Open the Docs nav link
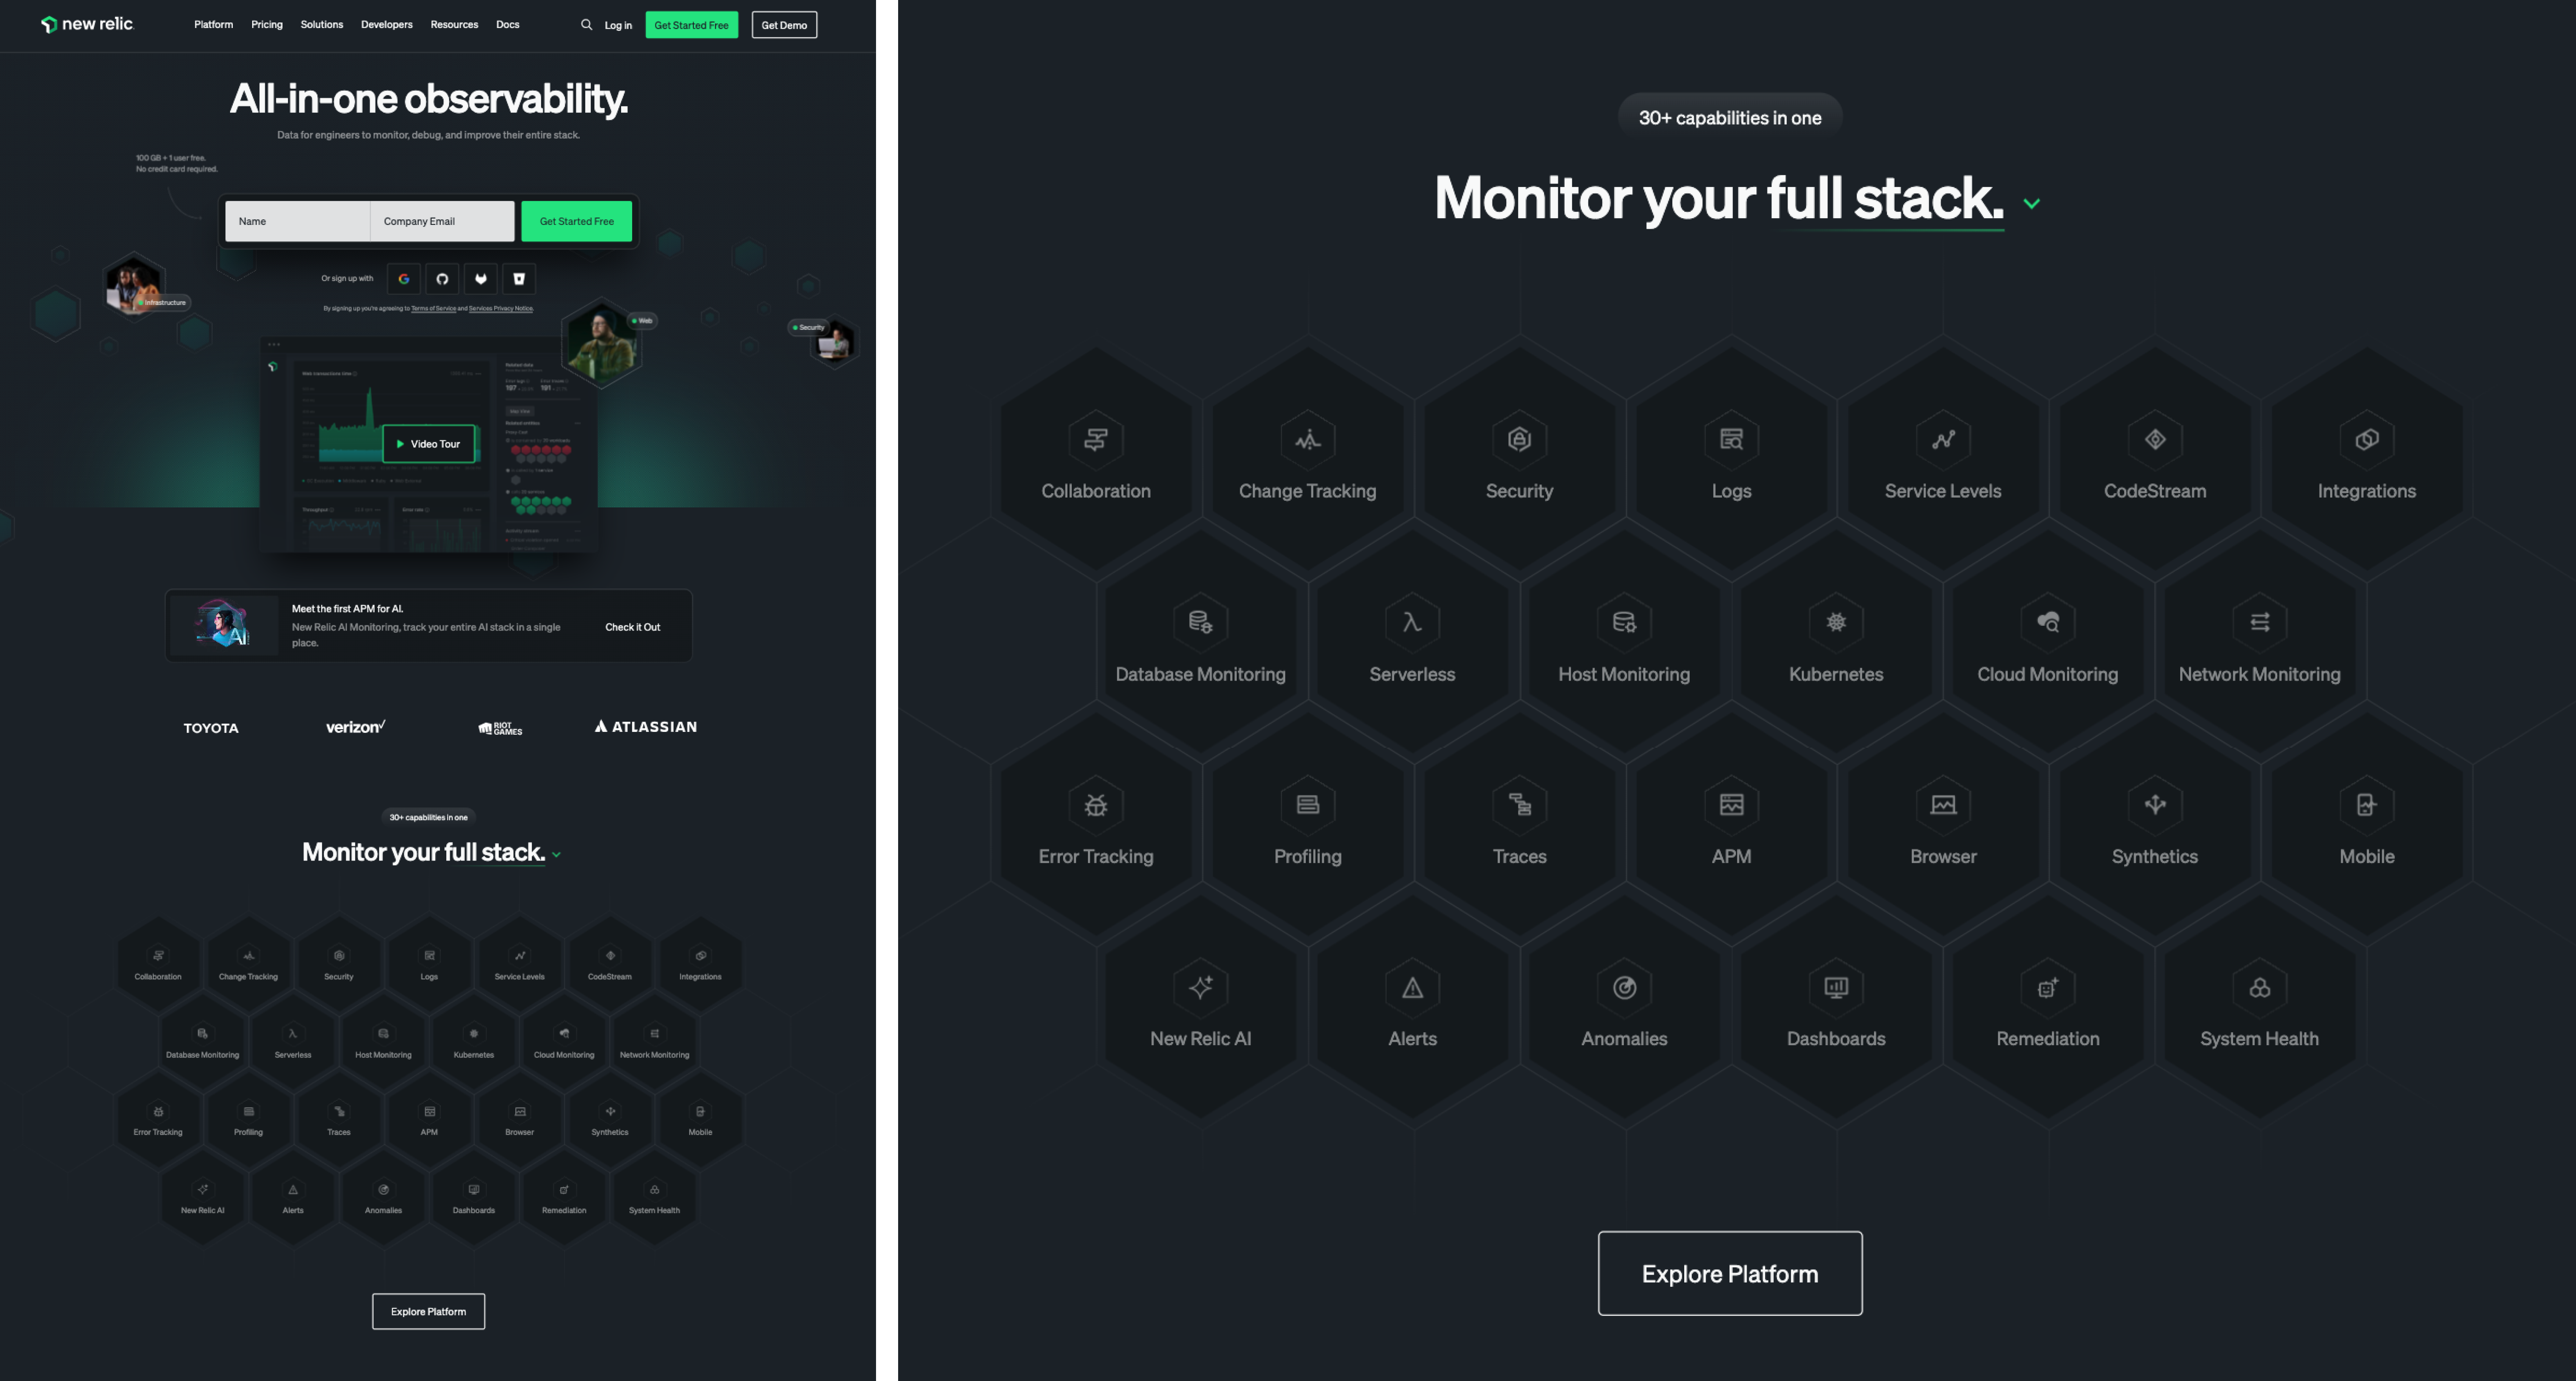 [508, 25]
